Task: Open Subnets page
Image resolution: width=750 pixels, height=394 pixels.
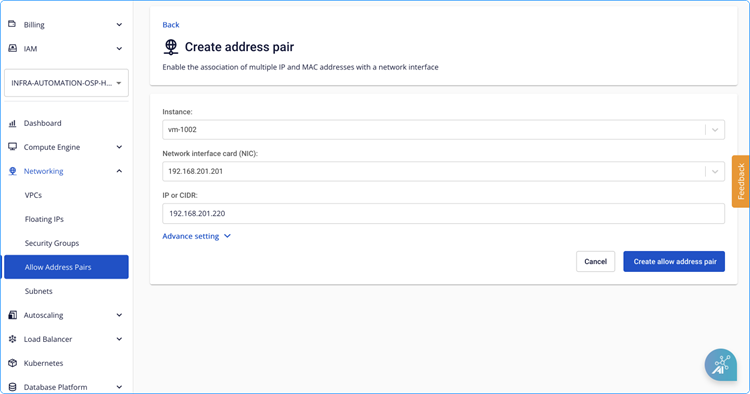Action: [x=38, y=291]
